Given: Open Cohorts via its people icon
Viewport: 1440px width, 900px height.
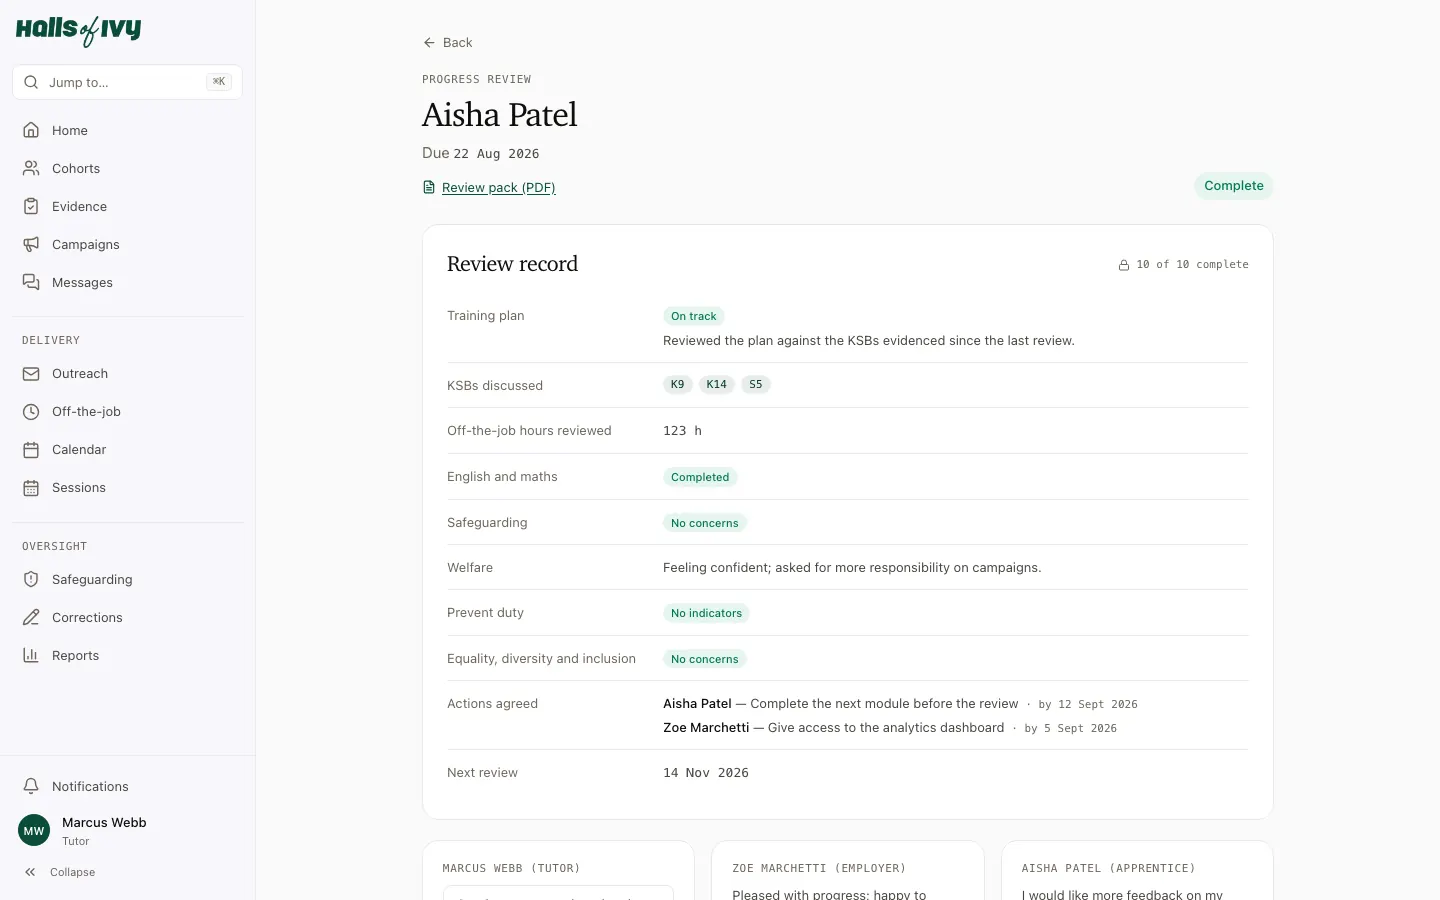Looking at the screenshot, I should click(x=31, y=168).
